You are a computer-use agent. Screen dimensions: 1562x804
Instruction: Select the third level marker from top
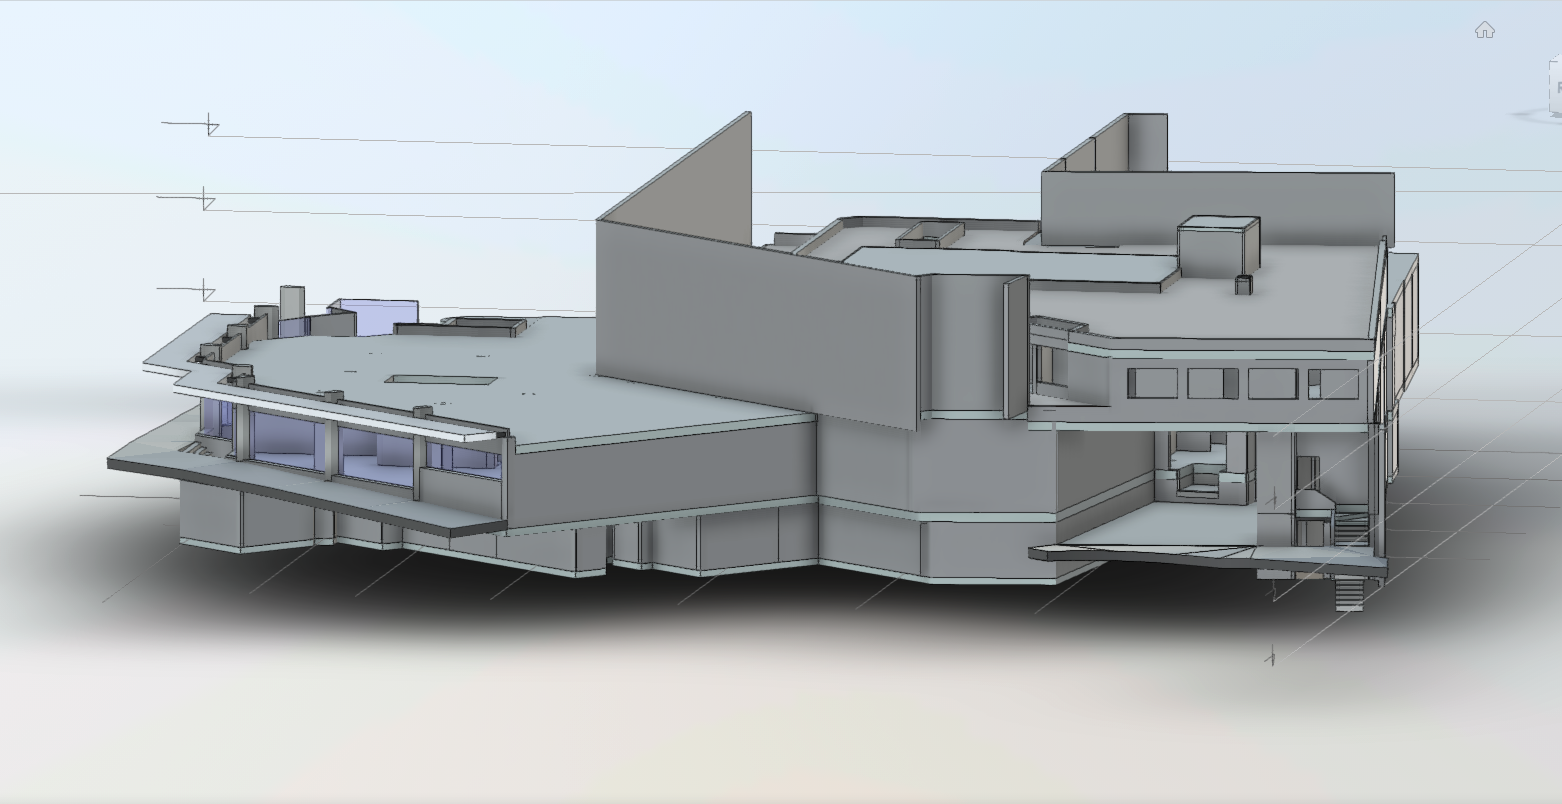tap(205, 291)
